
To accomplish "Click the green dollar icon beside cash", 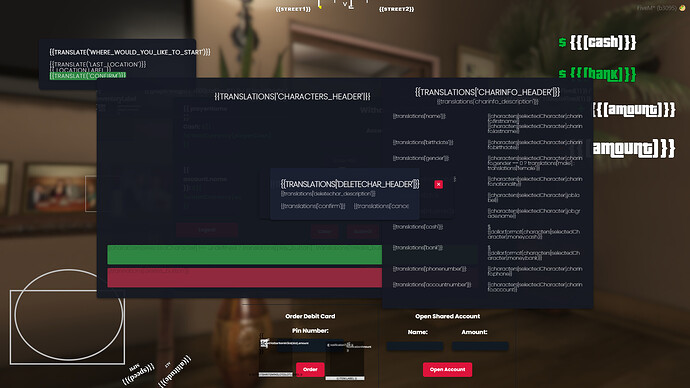I will point(562,42).
